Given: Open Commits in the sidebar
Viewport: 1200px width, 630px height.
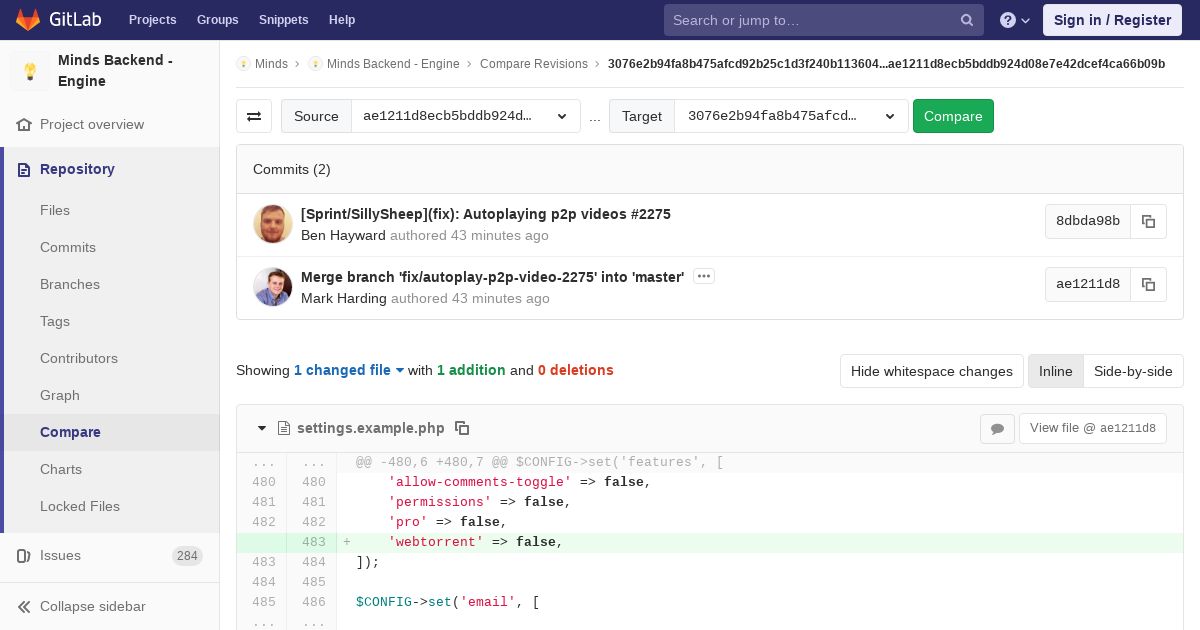Looking at the screenshot, I should pos(68,247).
